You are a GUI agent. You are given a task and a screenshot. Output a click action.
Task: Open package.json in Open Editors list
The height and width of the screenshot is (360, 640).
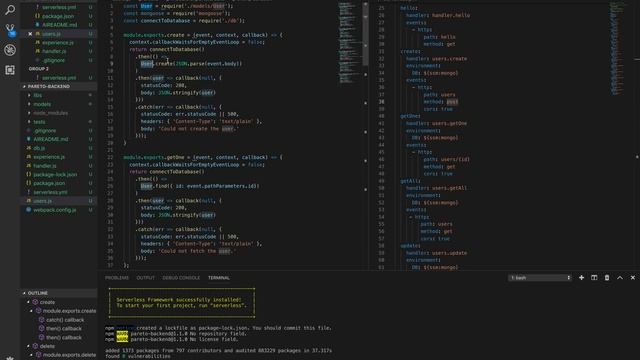[x=59, y=16]
